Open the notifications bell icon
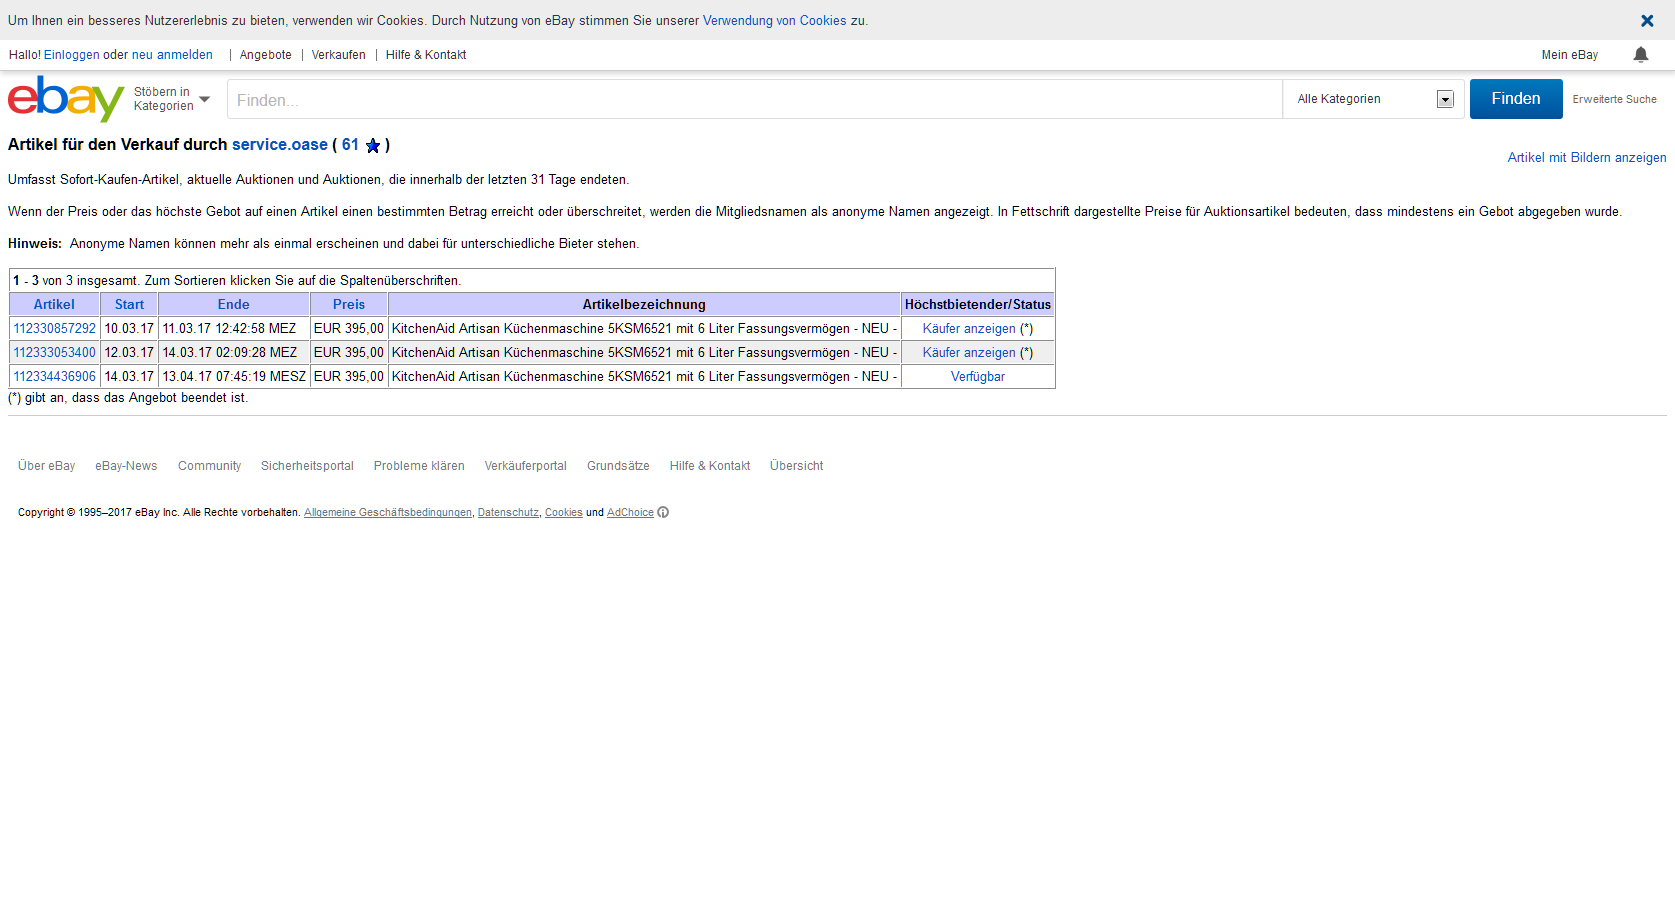The image size is (1675, 908). 1640,55
